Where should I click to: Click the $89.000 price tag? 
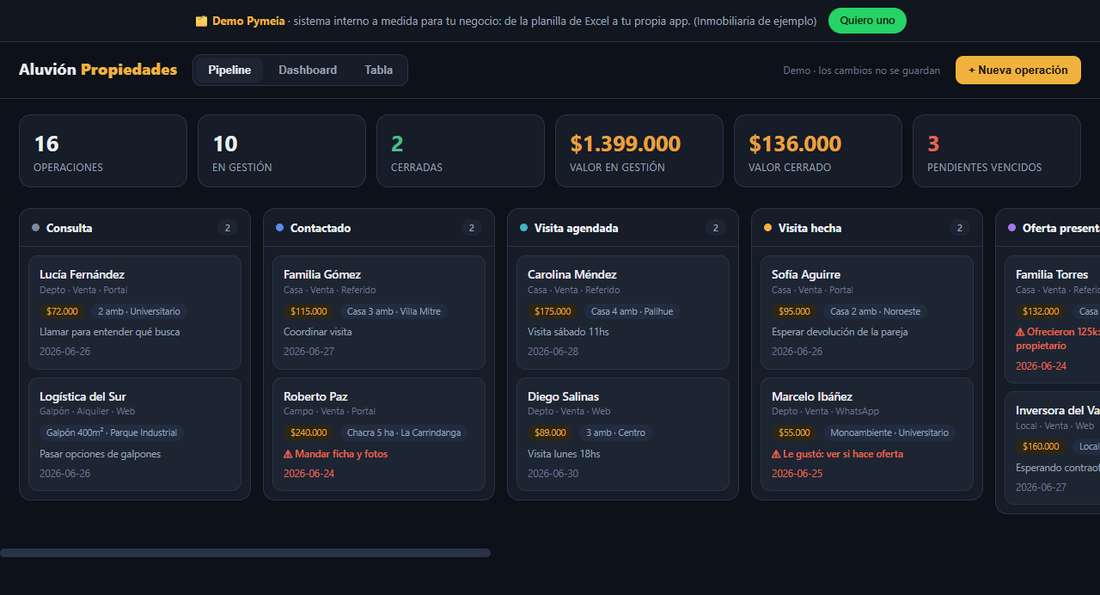click(x=550, y=433)
